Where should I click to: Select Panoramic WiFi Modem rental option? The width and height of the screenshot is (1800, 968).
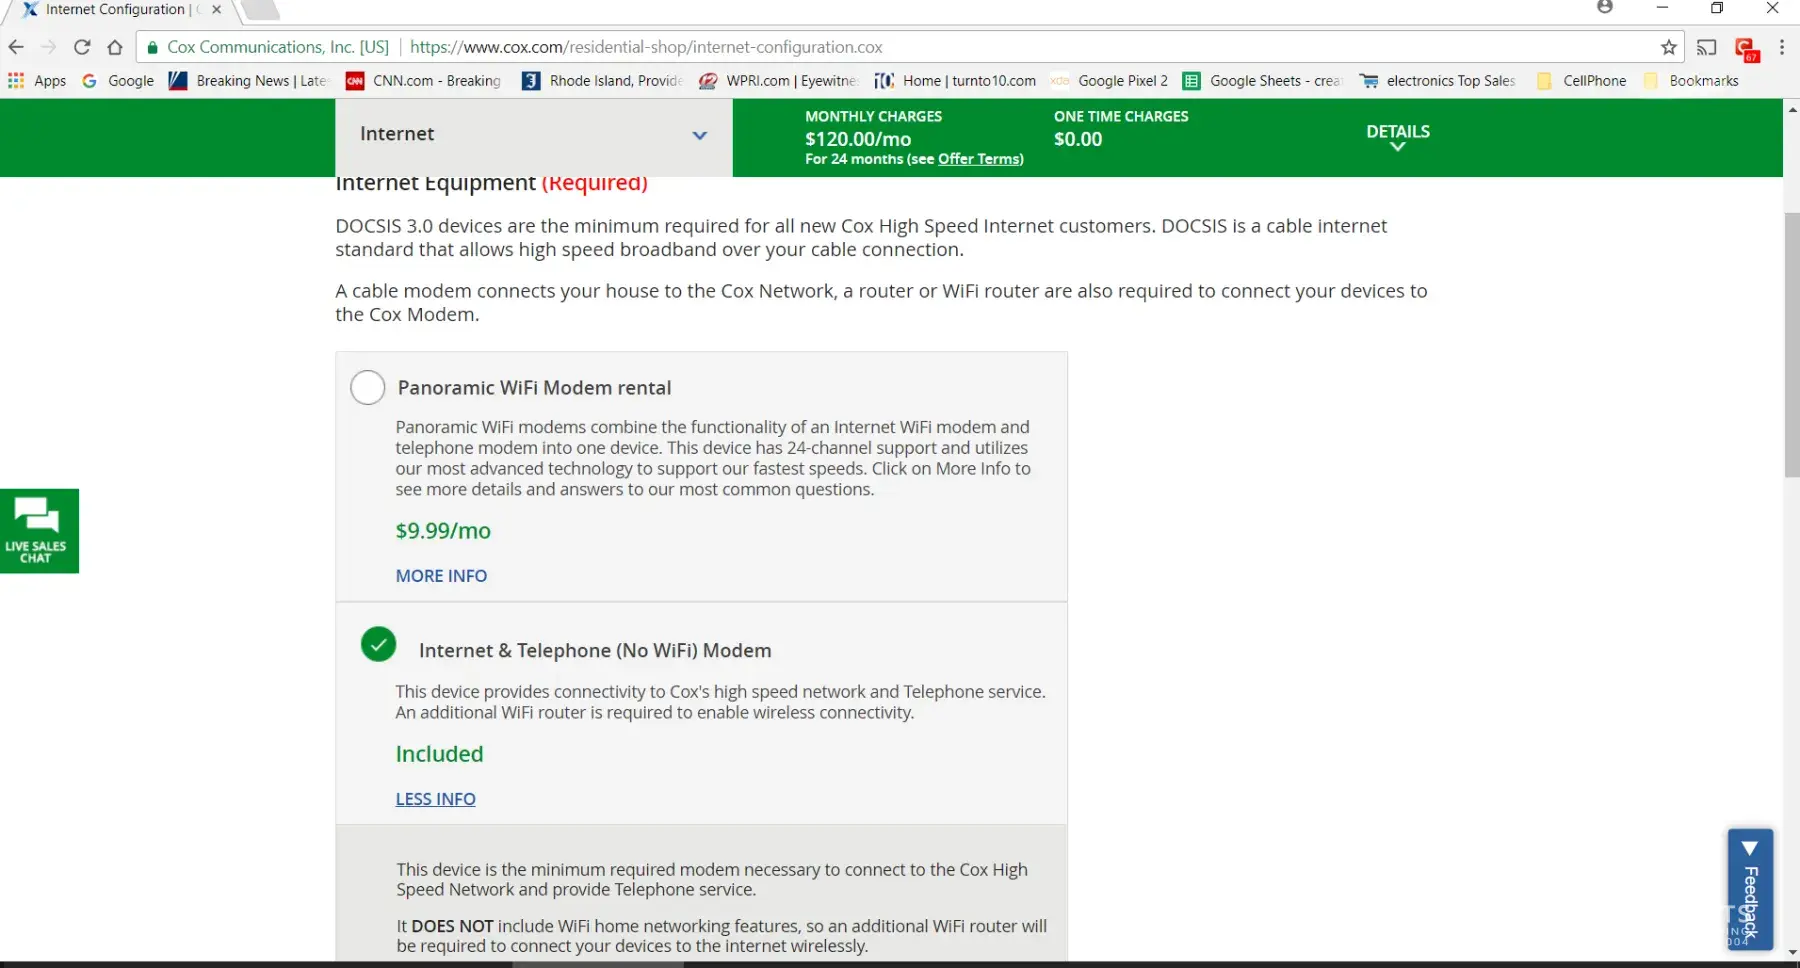[x=368, y=387]
